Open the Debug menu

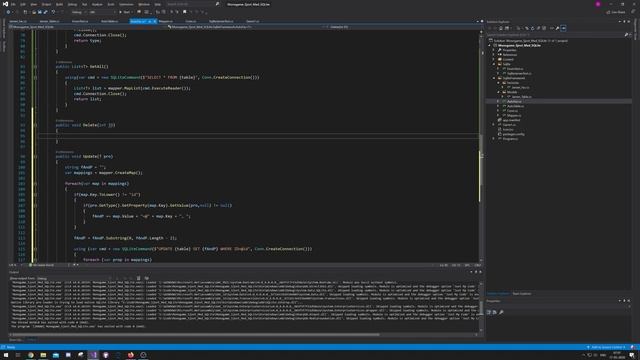pos(72,4)
